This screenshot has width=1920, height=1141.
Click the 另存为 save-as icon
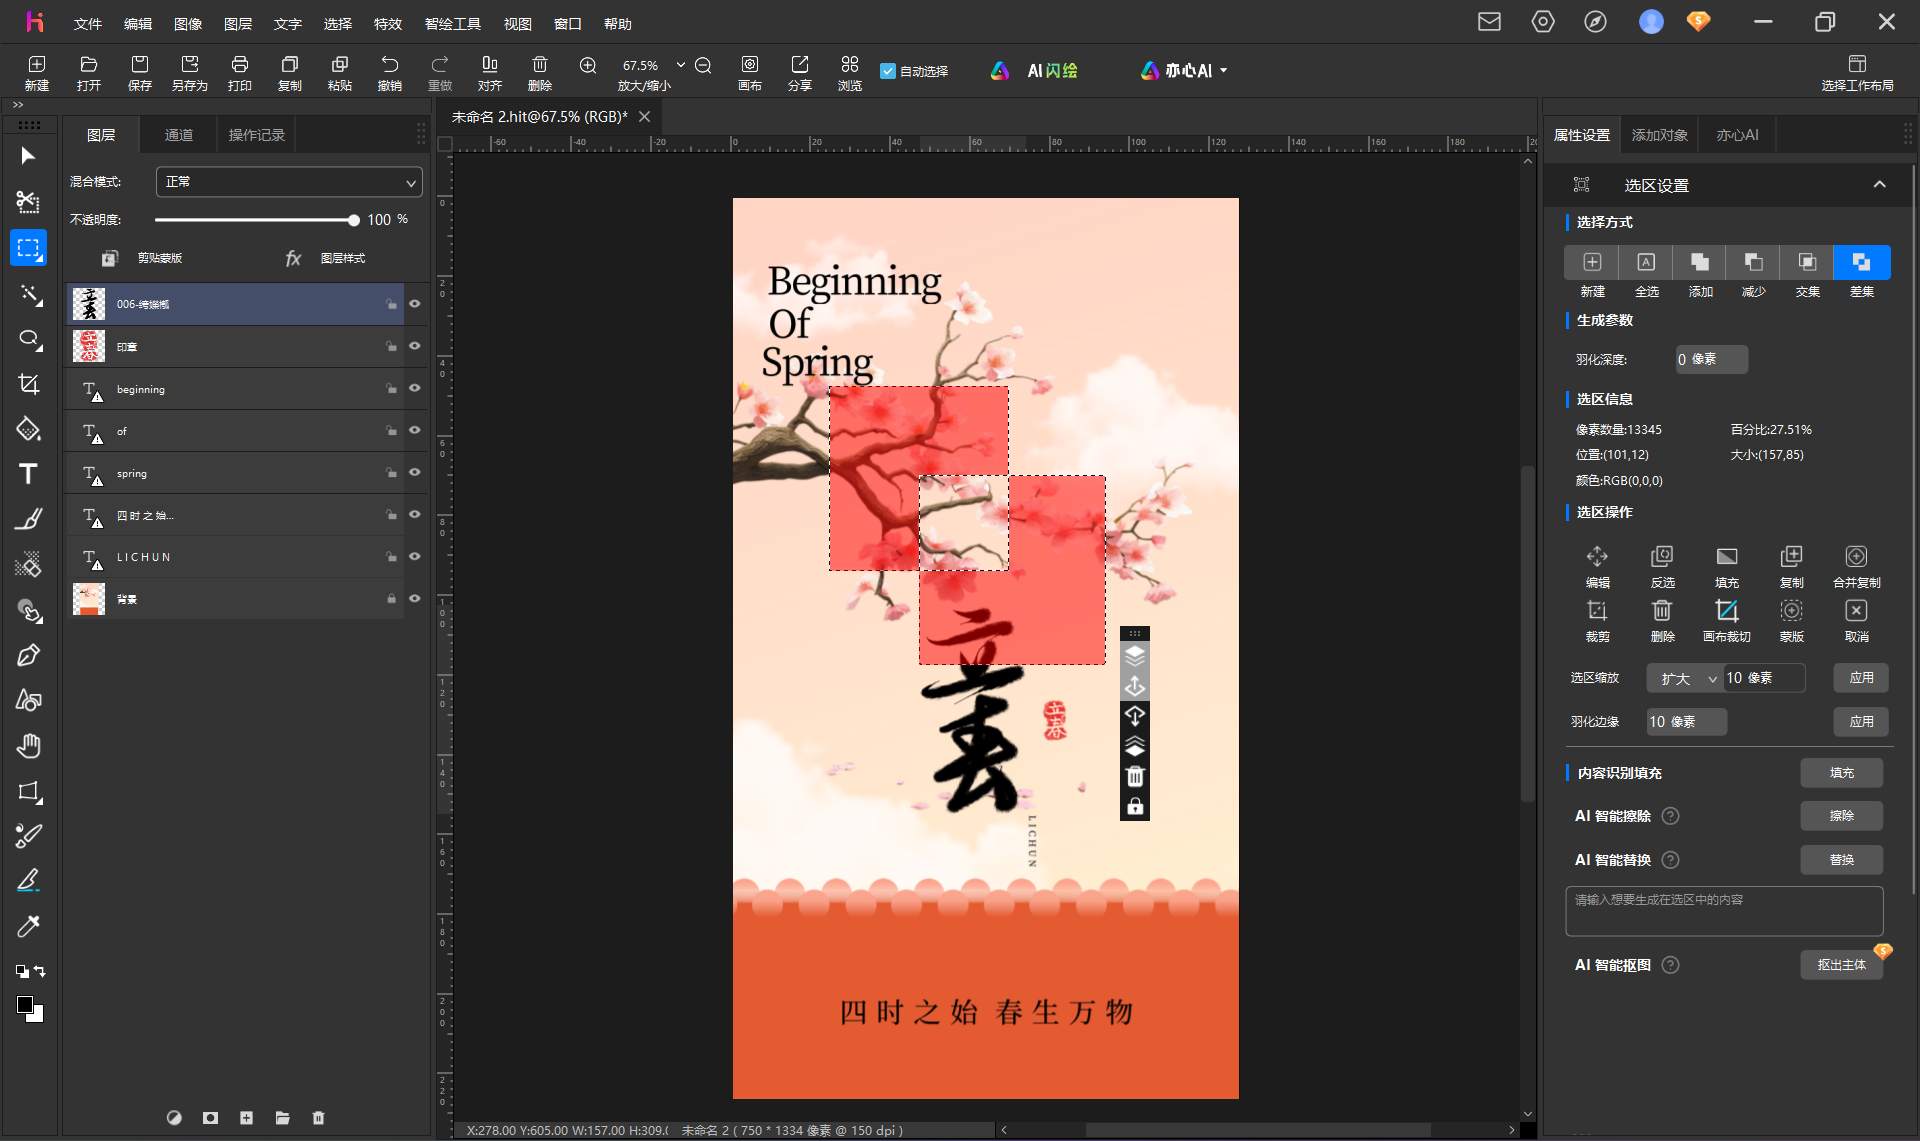click(x=189, y=72)
